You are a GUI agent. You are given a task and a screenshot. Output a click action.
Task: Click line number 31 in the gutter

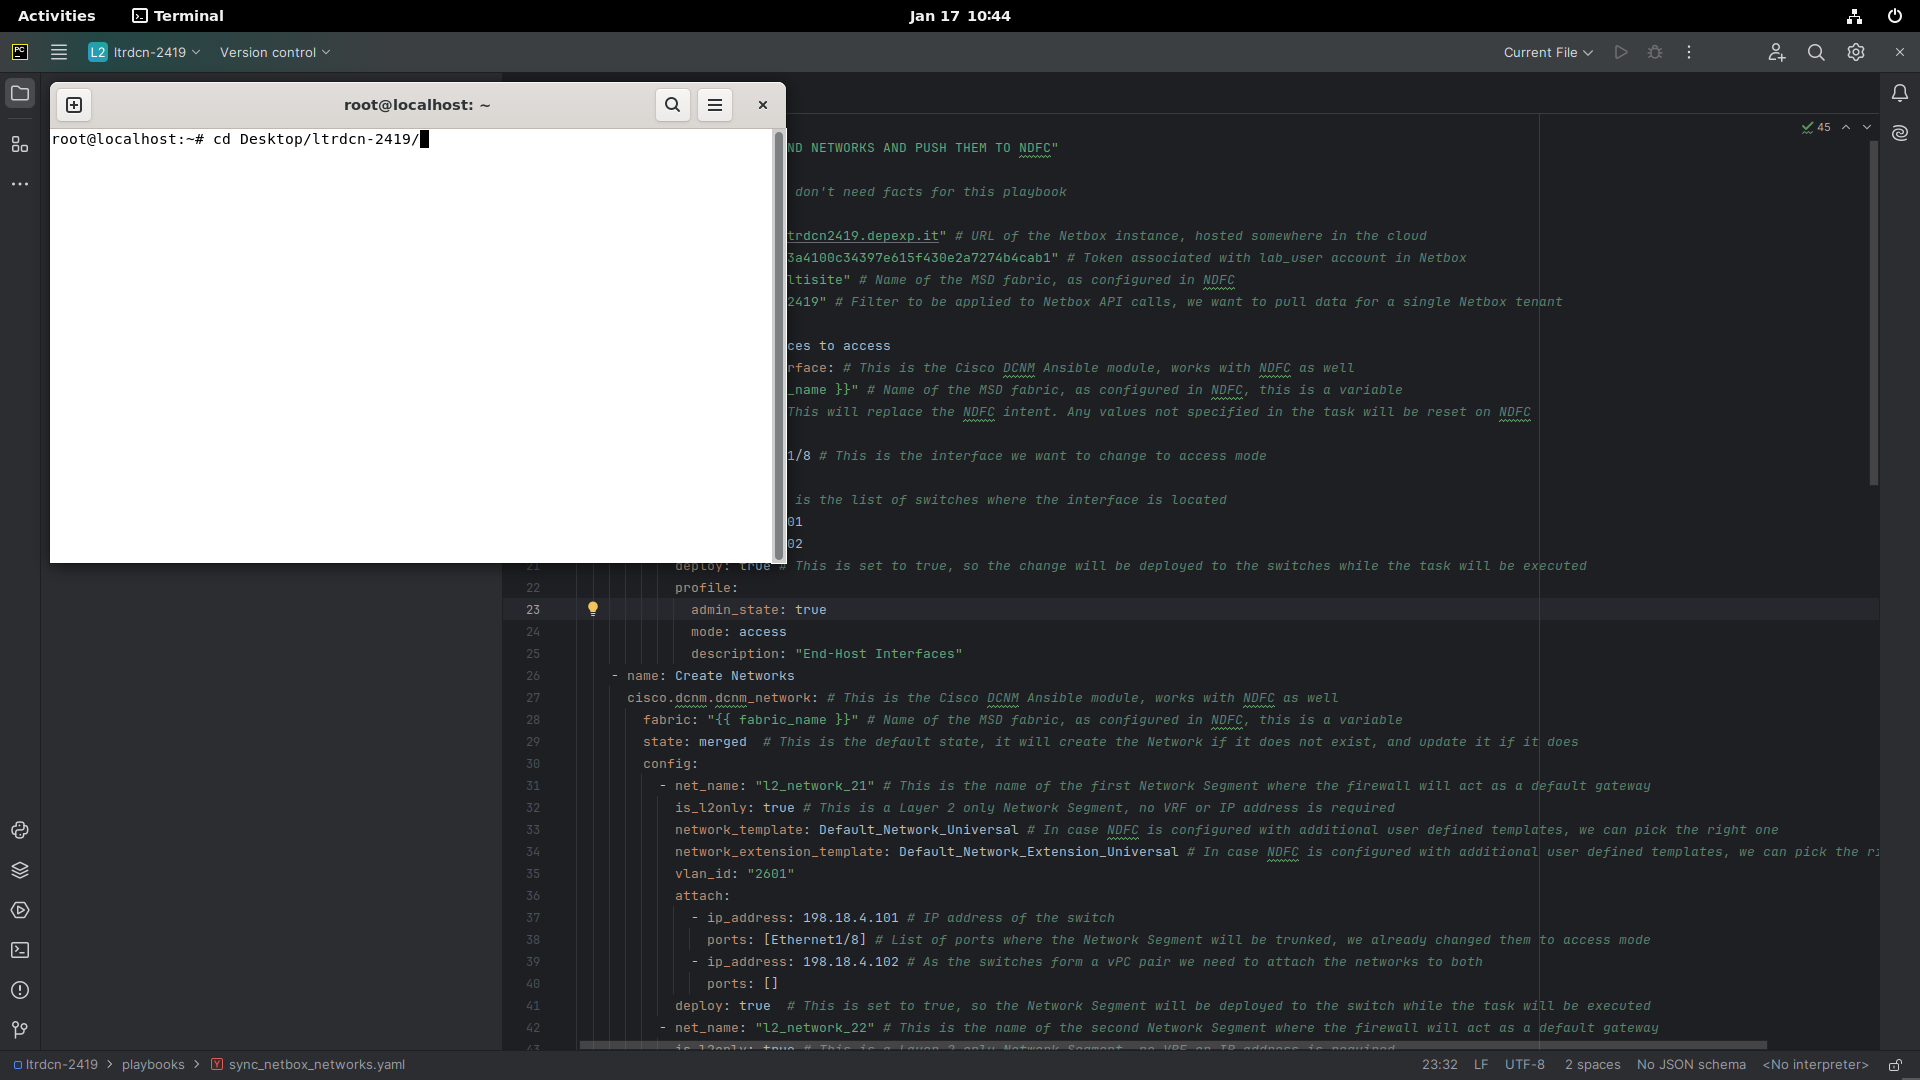tap(533, 786)
